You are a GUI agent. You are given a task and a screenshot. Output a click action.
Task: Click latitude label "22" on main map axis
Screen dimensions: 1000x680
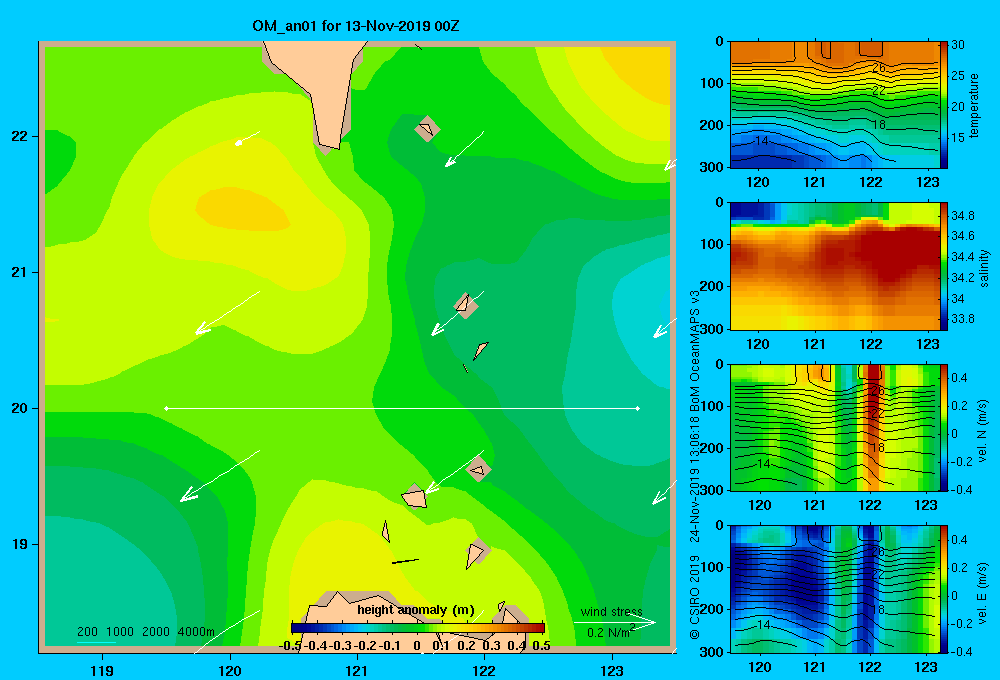[x=20, y=137]
